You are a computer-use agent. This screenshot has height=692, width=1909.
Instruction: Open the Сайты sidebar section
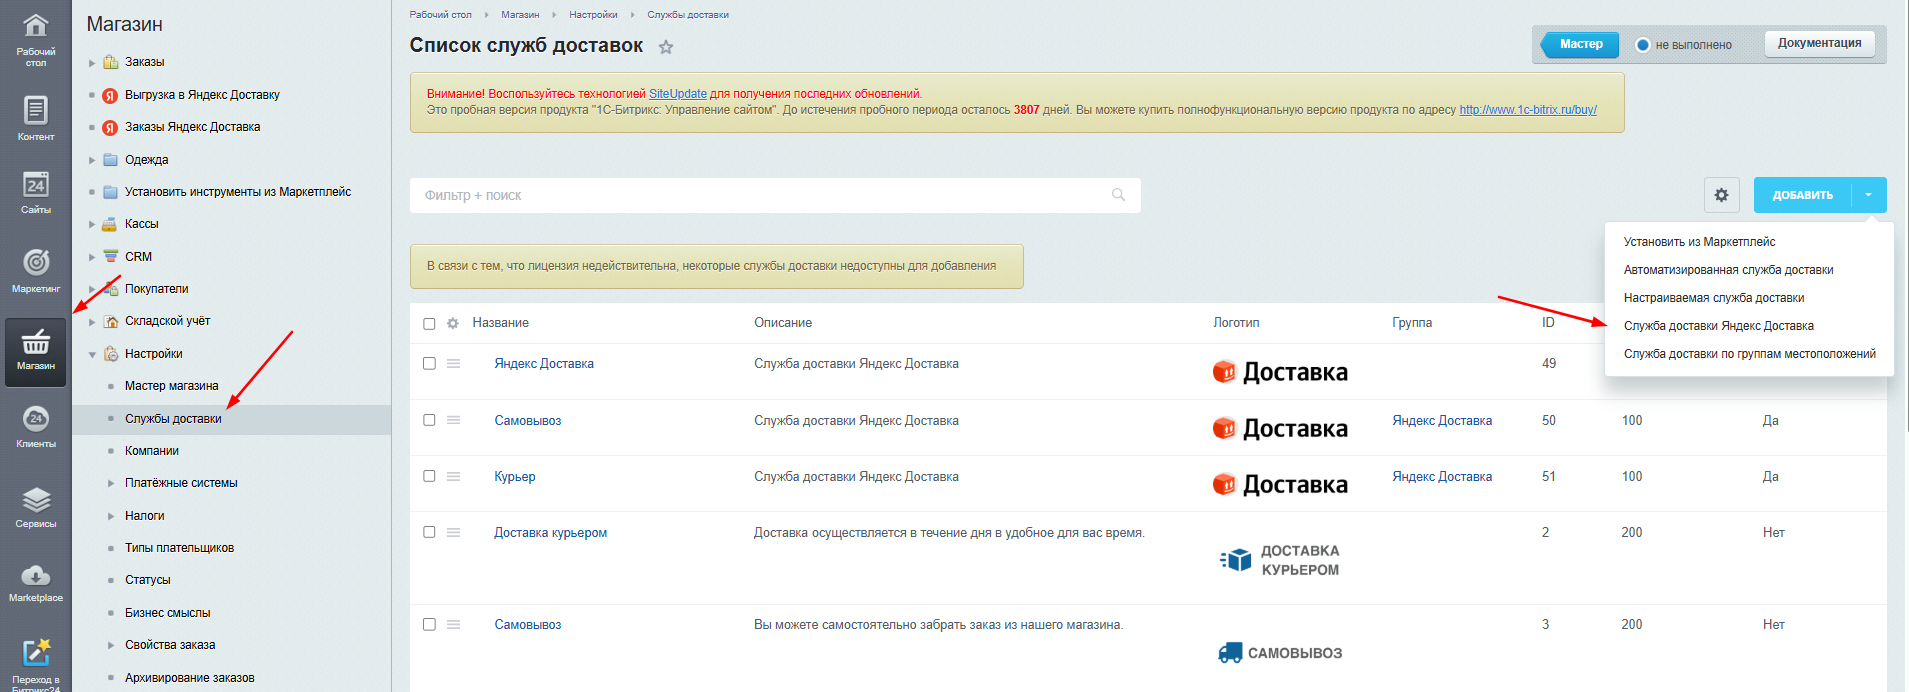[36, 192]
